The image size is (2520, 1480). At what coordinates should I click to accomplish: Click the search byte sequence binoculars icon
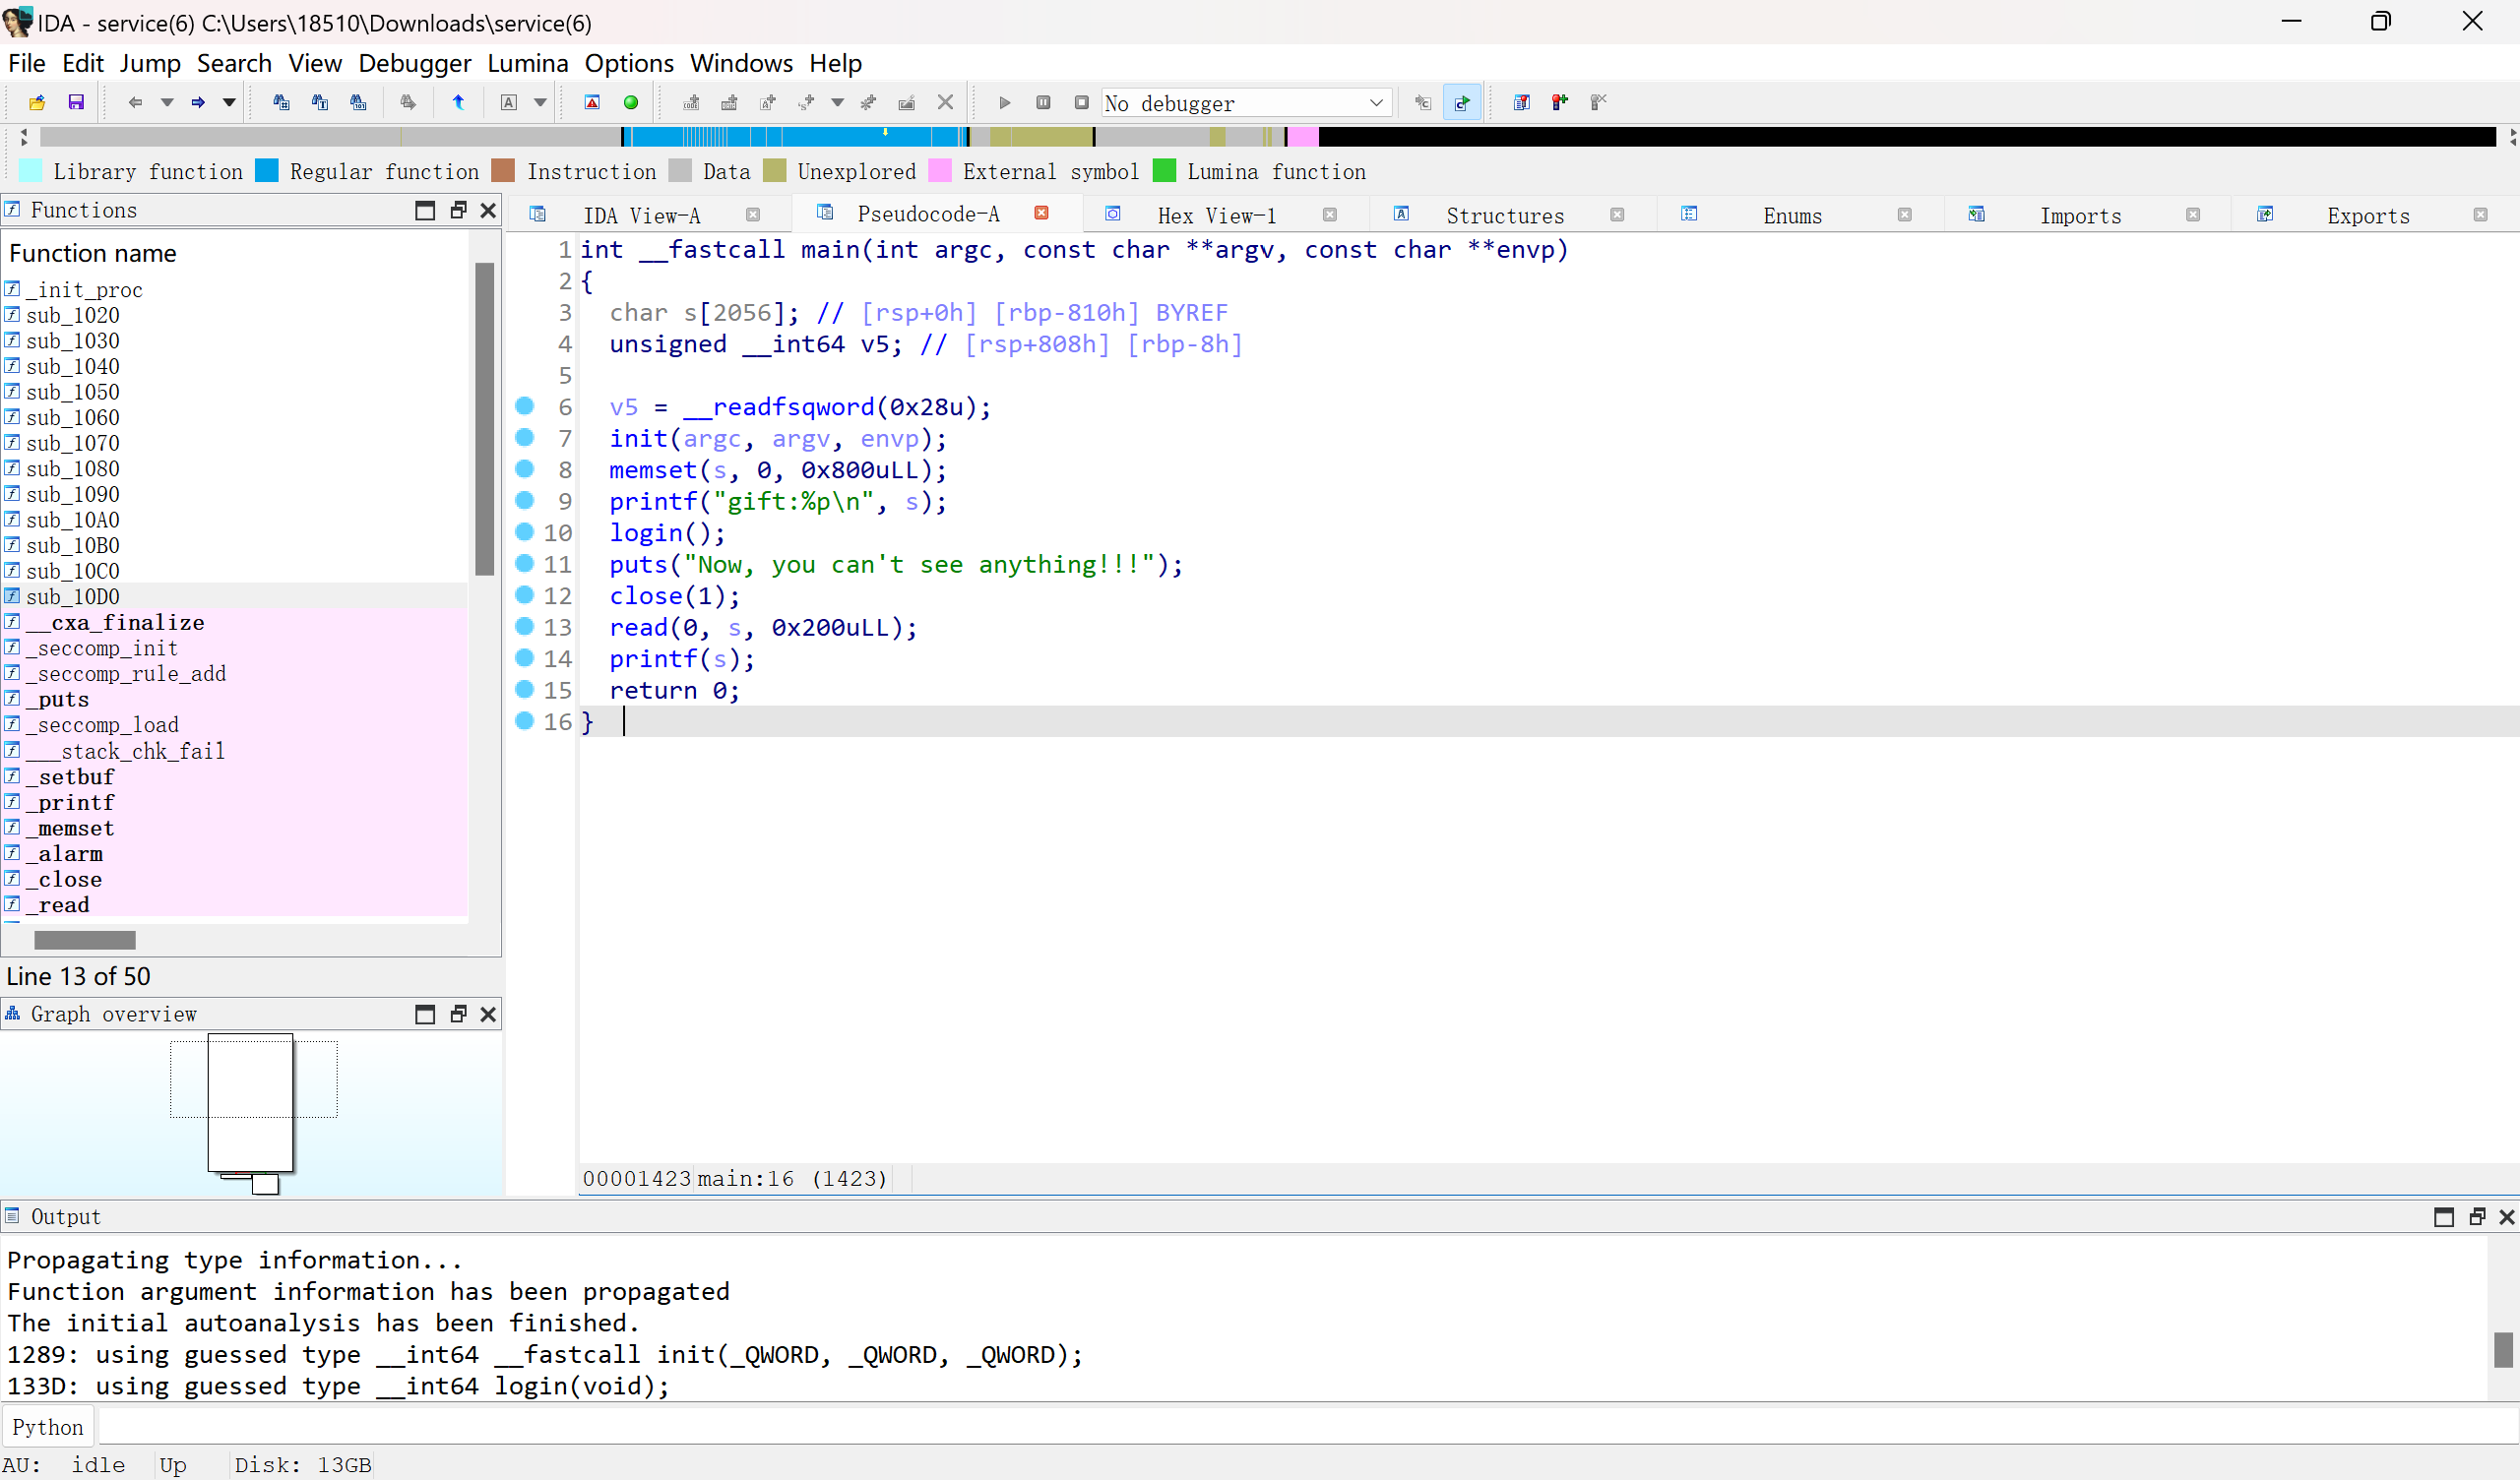(x=358, y=102)
